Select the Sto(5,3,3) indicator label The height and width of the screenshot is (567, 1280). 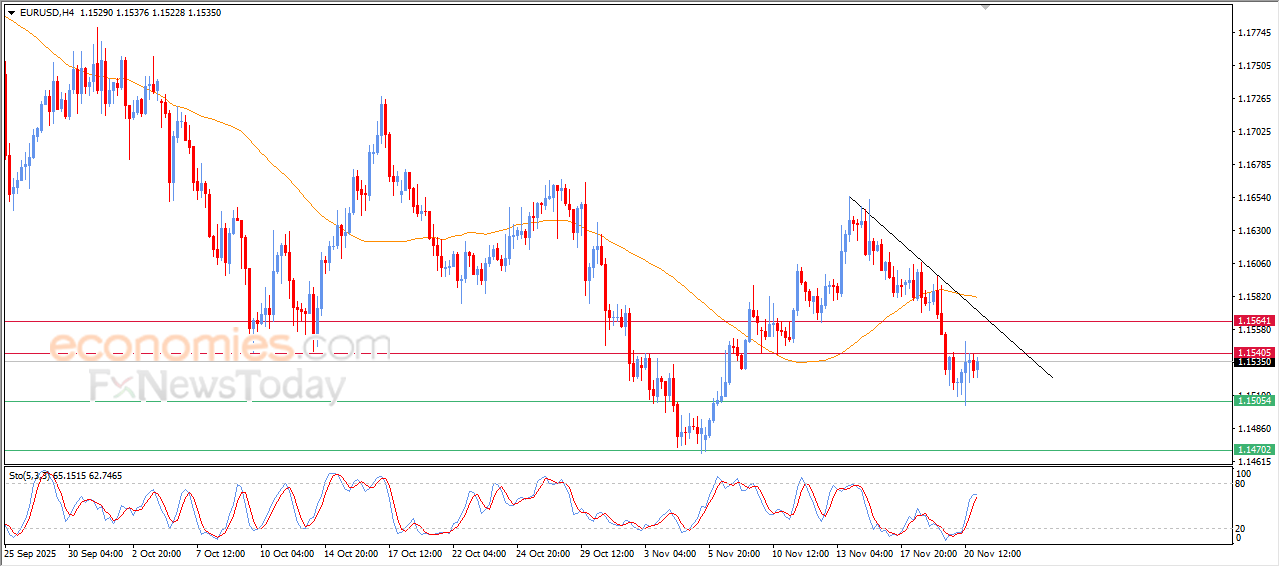[32, 476]
